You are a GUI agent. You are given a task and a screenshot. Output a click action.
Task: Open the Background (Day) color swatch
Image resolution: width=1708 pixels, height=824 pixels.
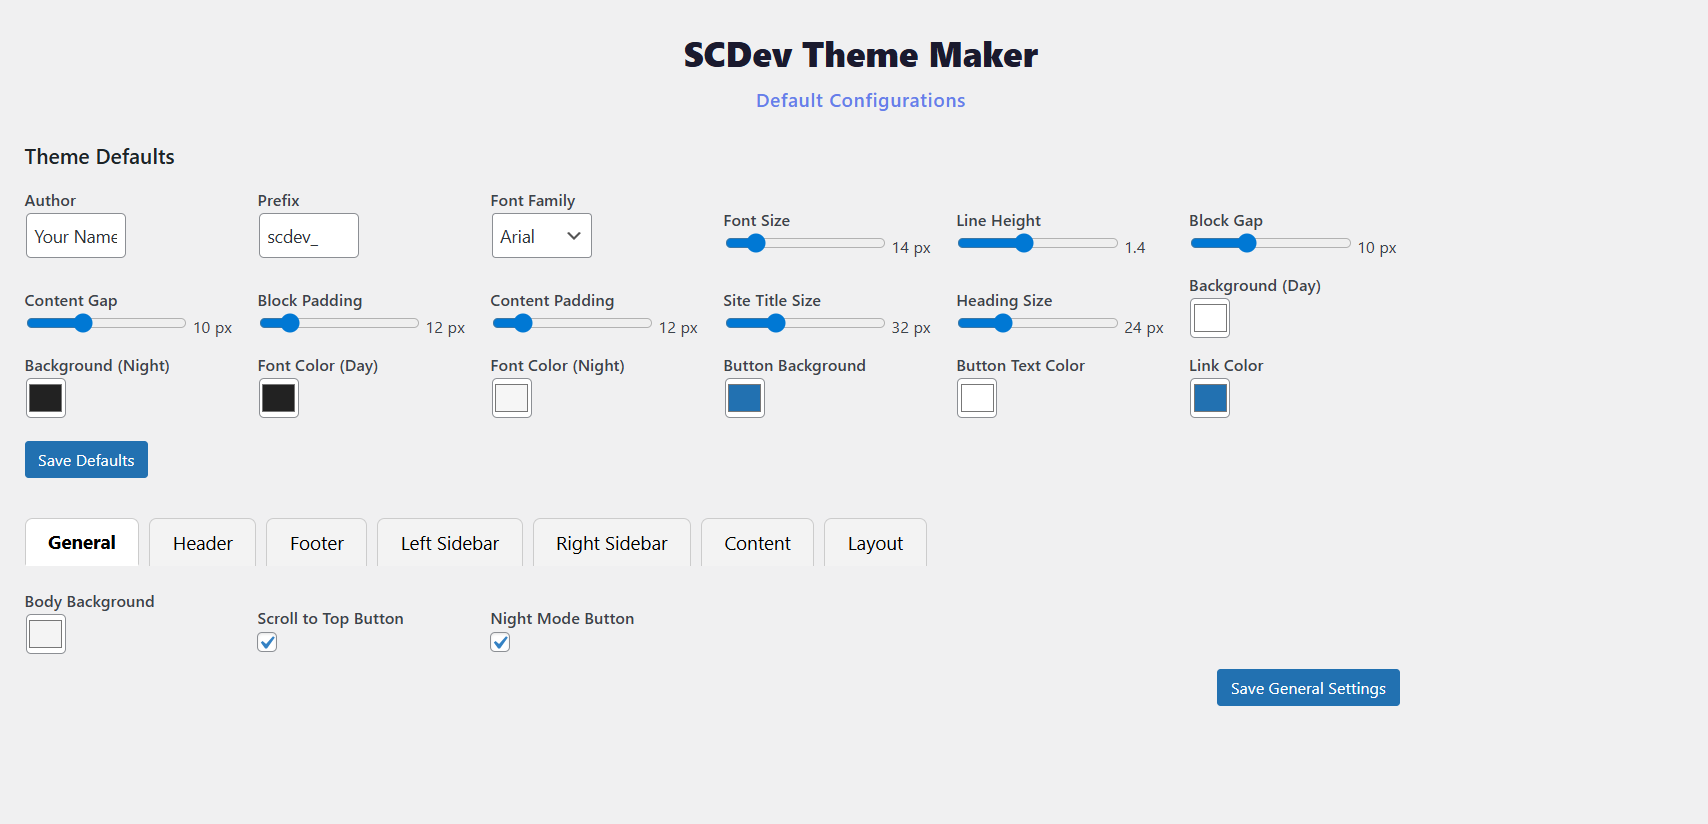1210,318
